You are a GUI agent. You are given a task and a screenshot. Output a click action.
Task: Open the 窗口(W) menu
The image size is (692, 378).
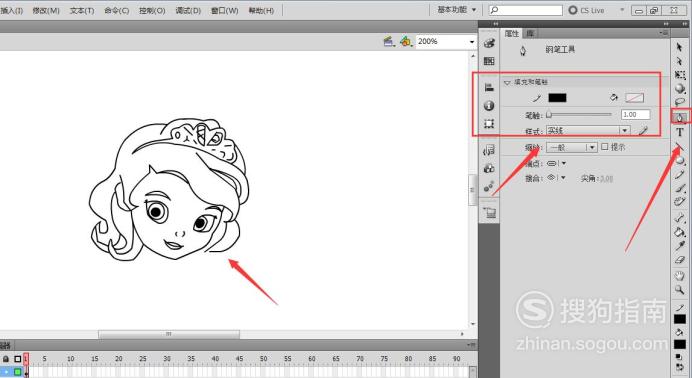click(225, 10)
